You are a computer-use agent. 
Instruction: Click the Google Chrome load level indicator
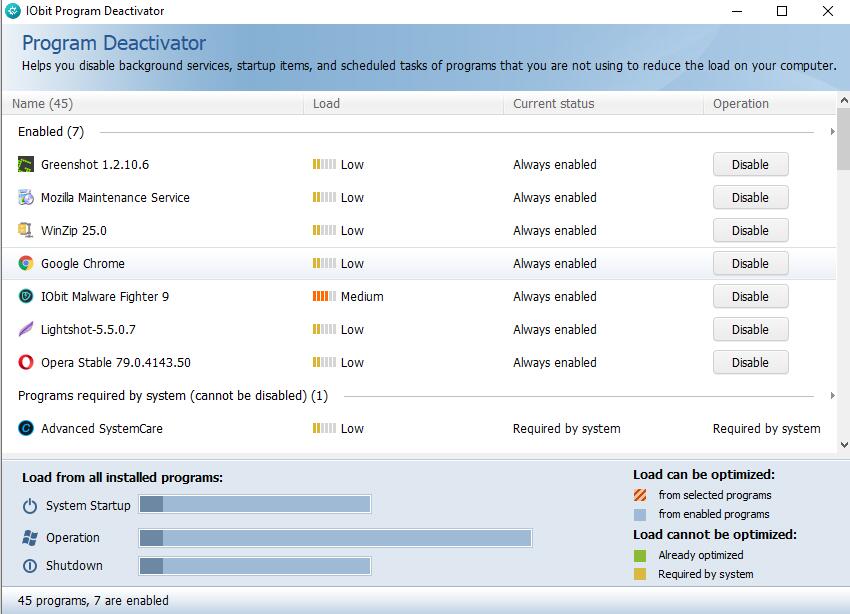324,263
